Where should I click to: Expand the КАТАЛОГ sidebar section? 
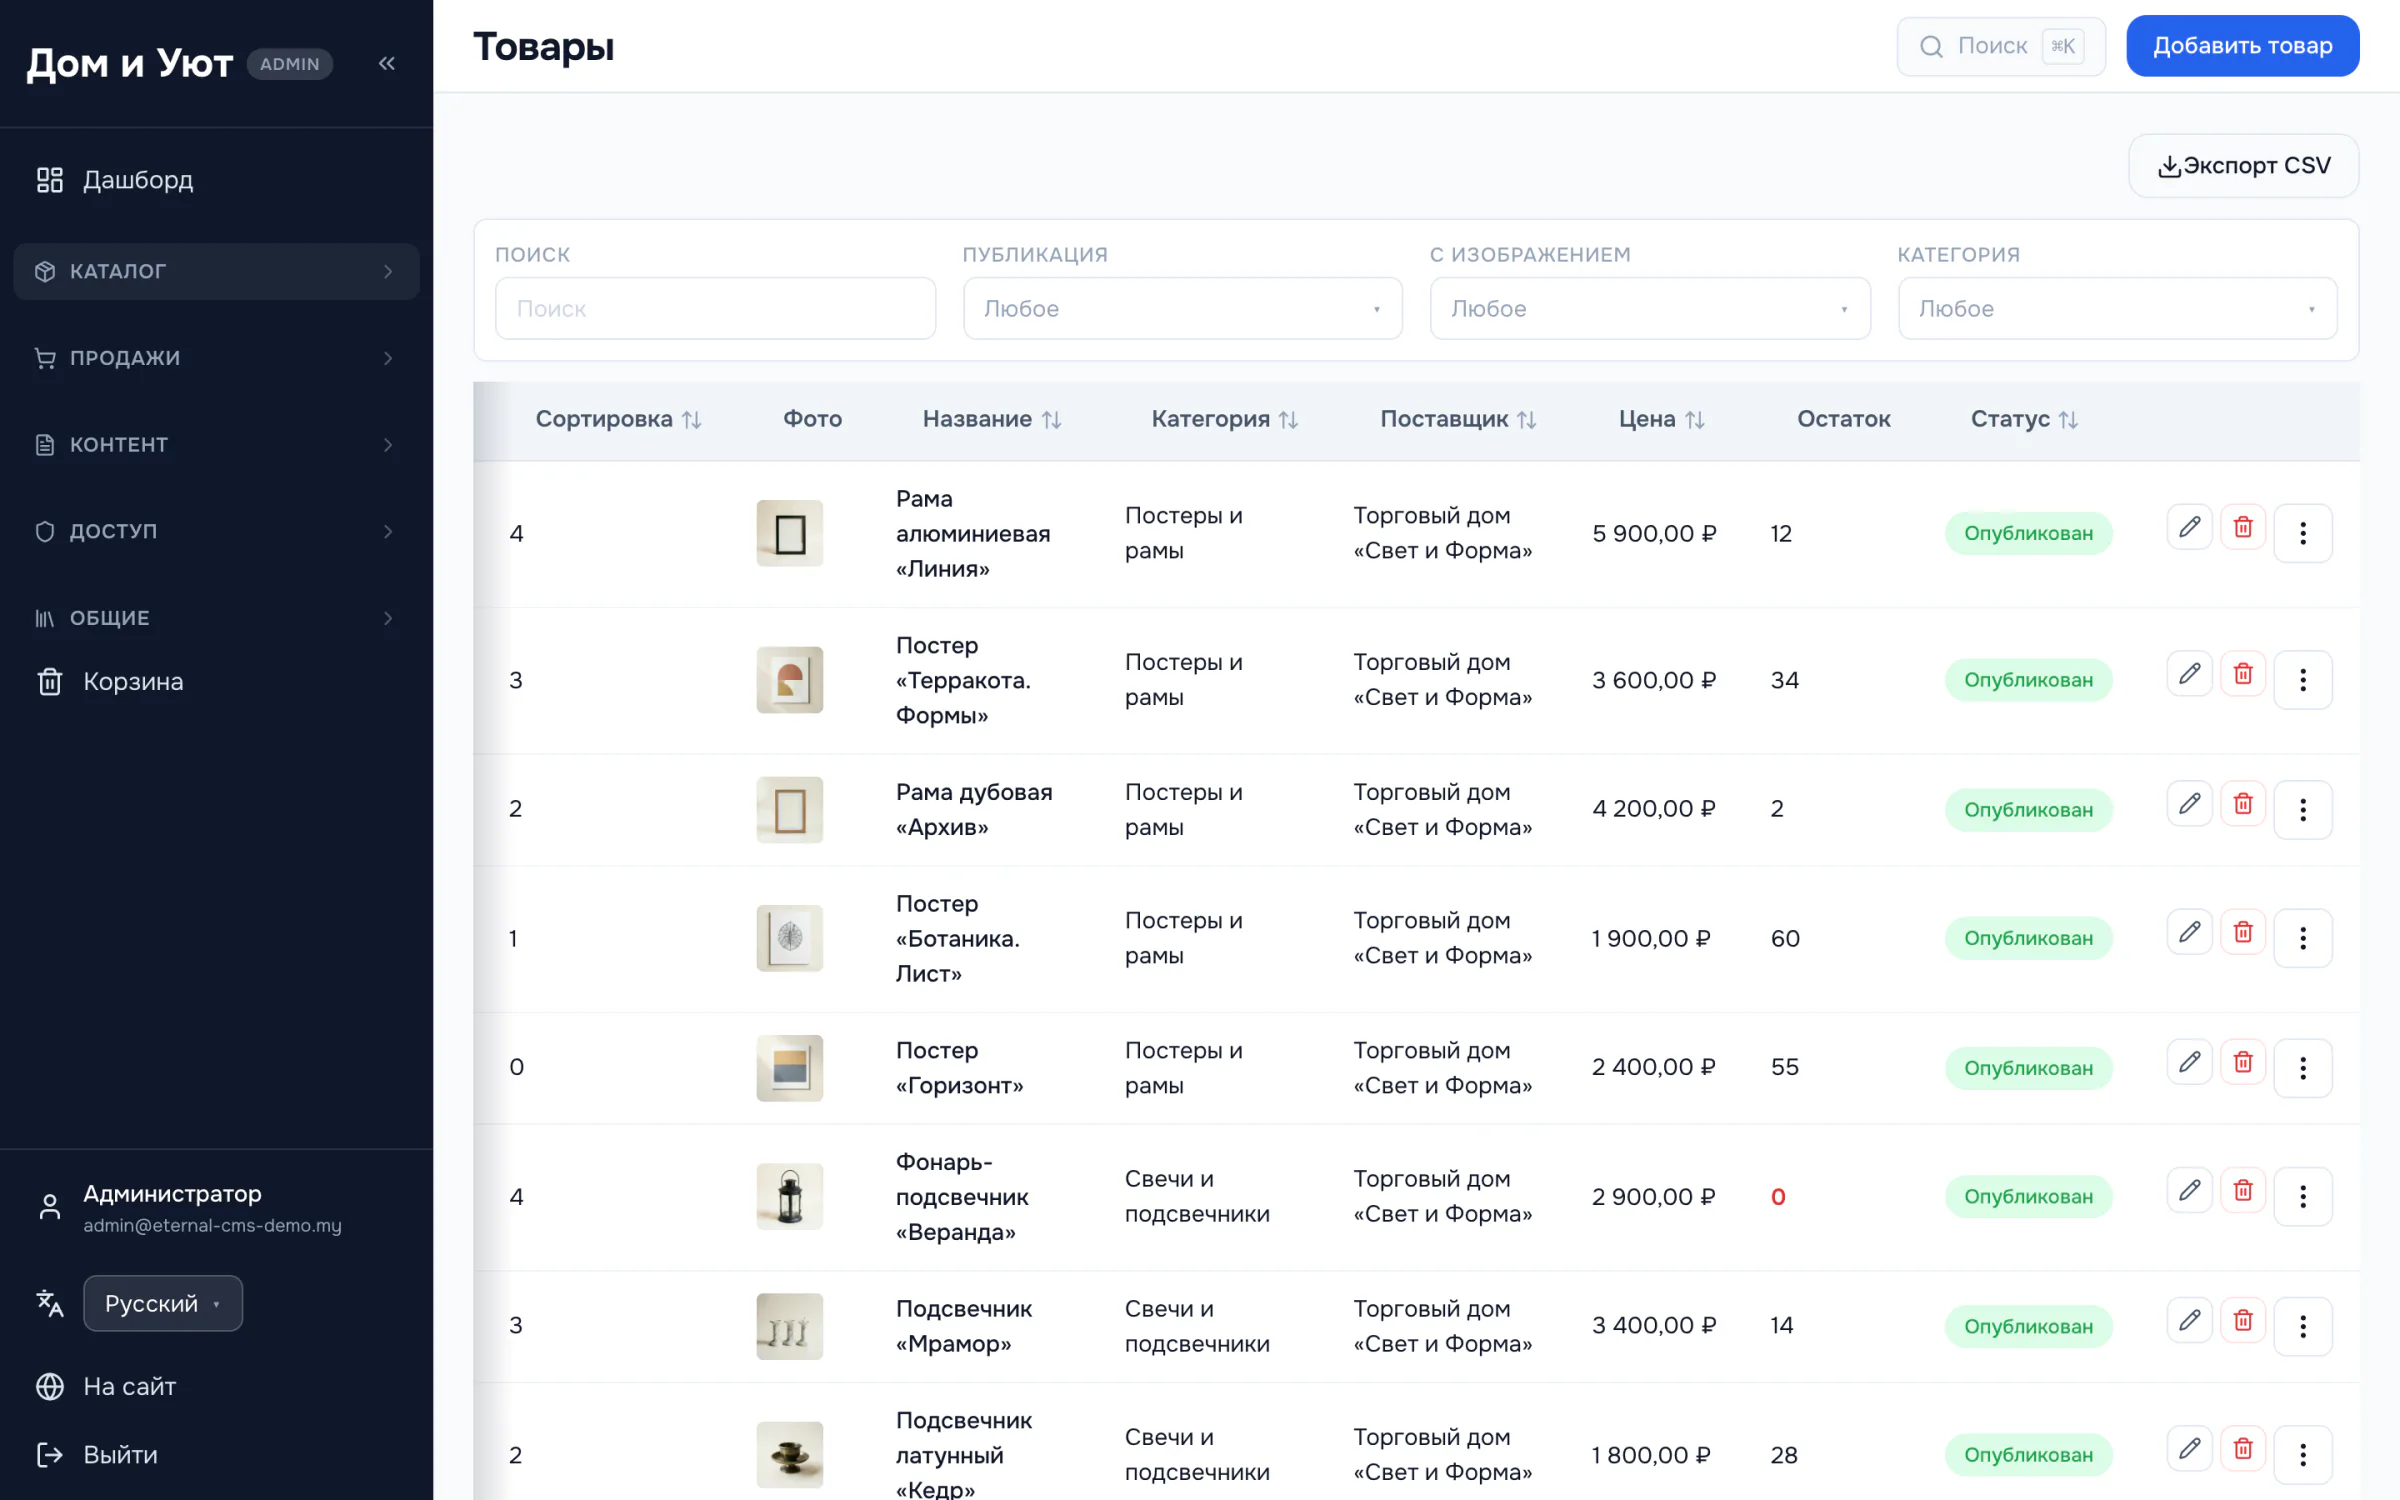click(x=216, y=271)
